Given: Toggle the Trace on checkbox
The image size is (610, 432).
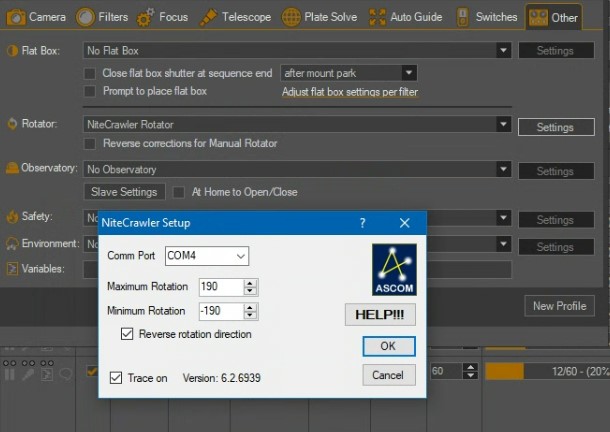Looking at the screenshot, I should coord(116,378).
